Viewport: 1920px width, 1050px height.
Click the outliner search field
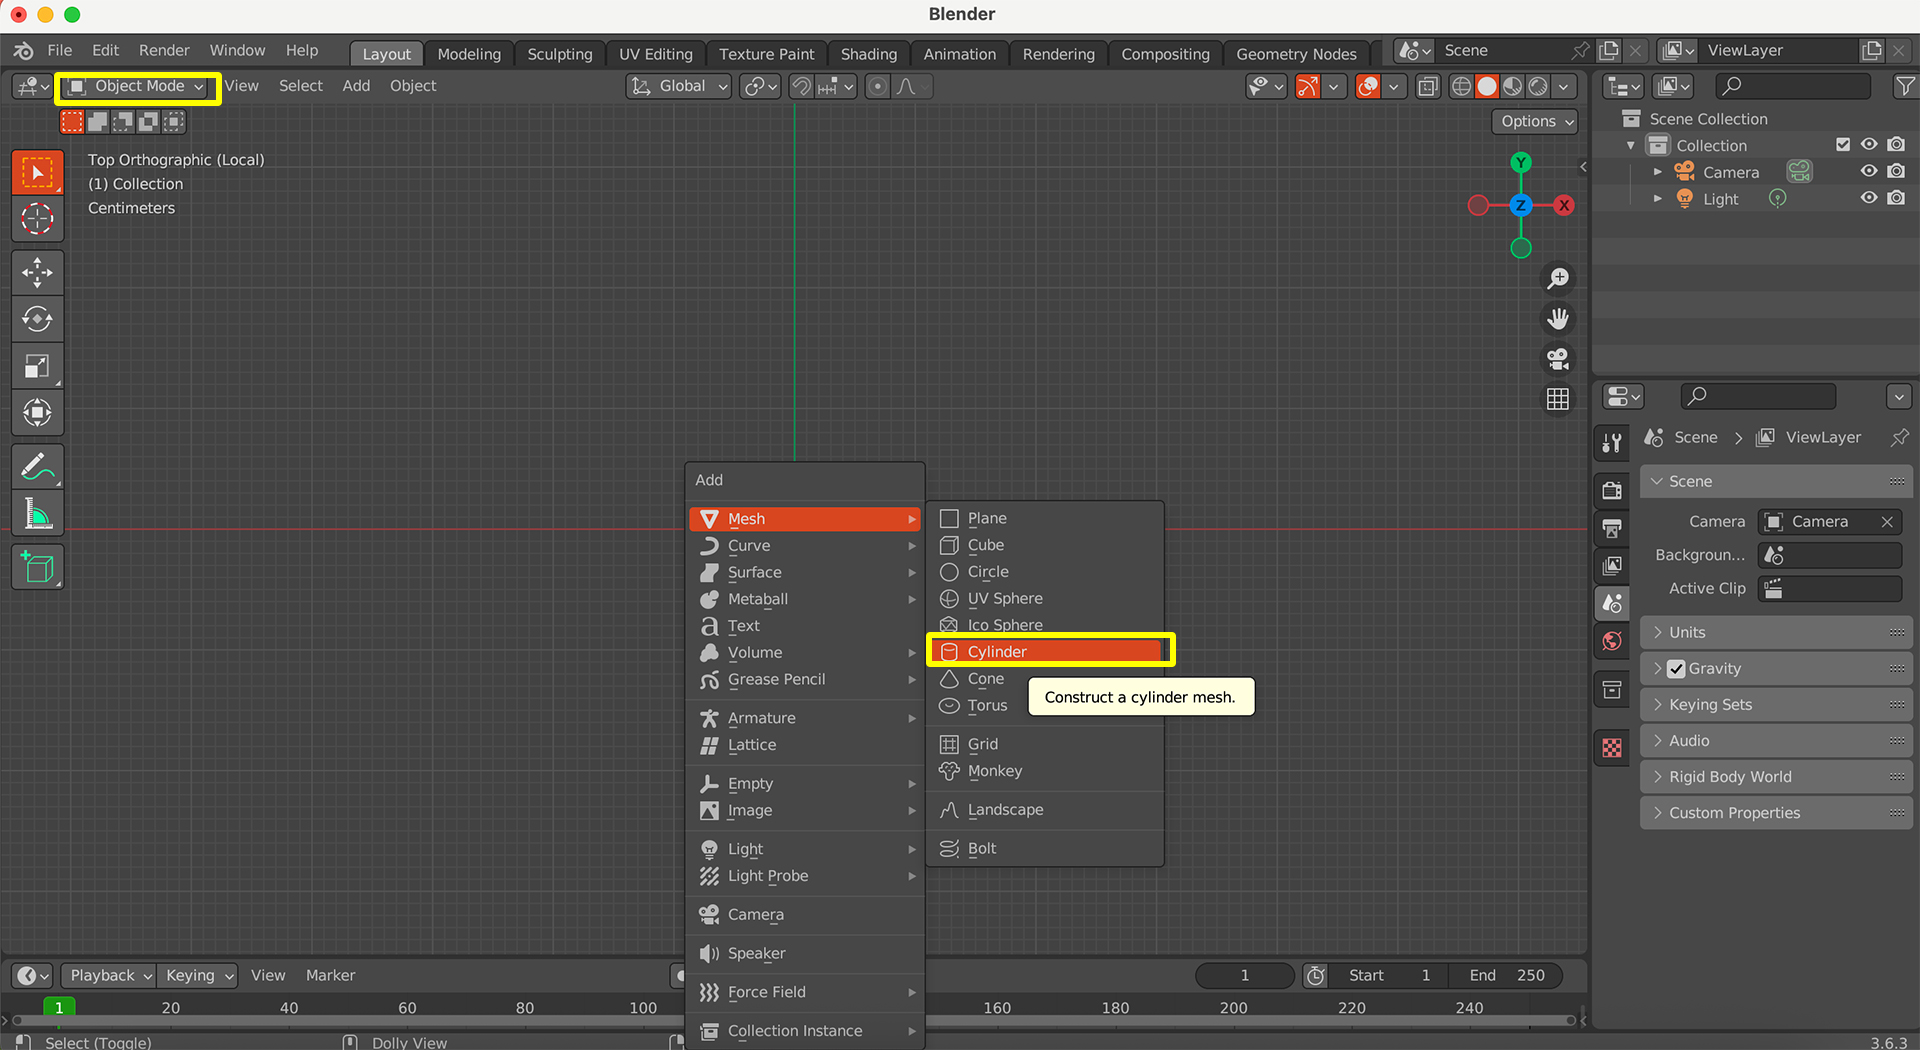click(x=1793, y=87)
